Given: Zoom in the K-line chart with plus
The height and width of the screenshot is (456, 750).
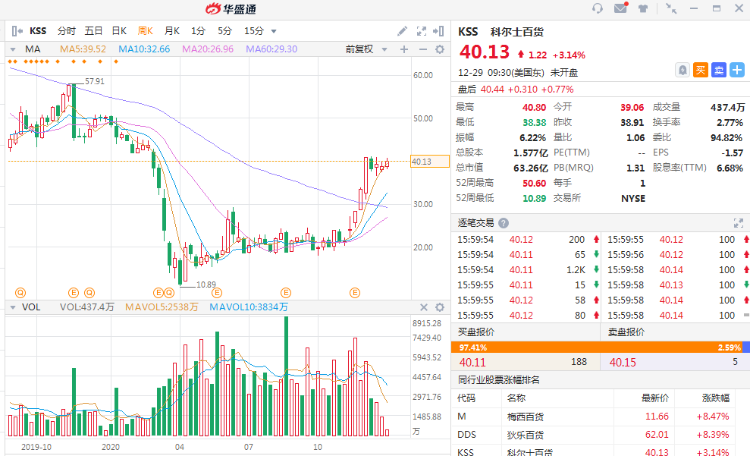Looking at the screenshot, I should click(404, 49).
